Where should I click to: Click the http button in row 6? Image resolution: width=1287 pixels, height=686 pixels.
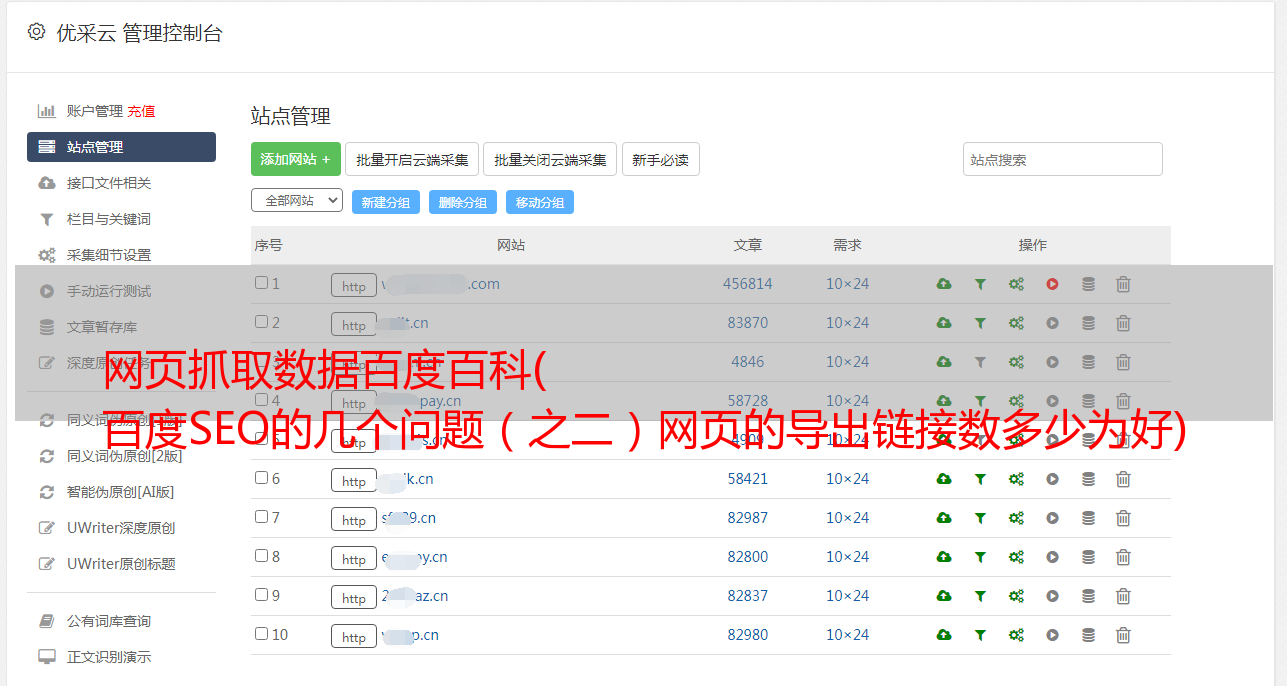click(354, 480)
